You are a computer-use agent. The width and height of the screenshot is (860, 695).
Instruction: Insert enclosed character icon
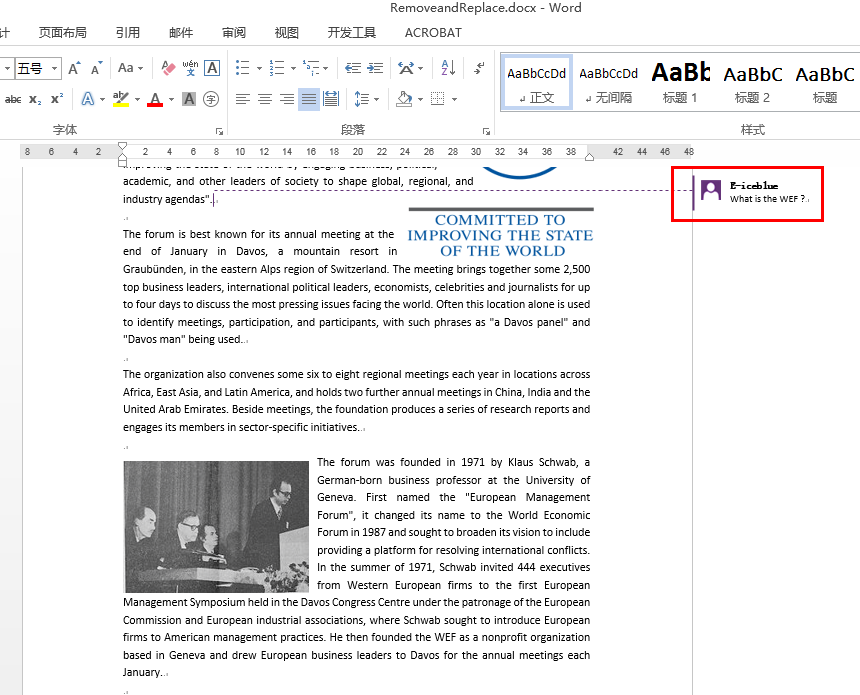pos(211,99)
